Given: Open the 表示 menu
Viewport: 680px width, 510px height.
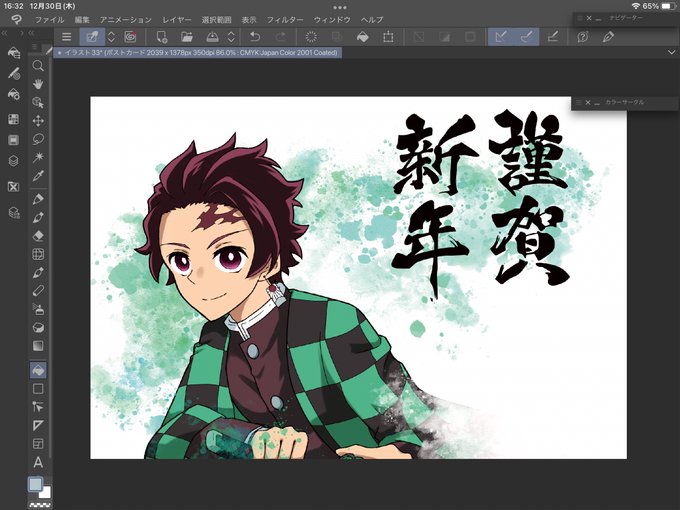Looking at the screenshot, I should point(249,20).
